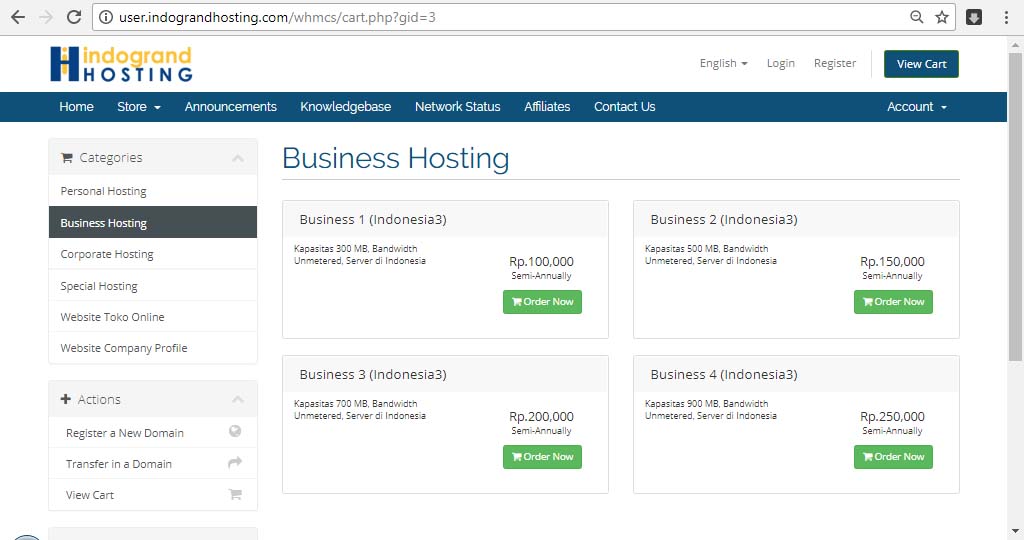Click the globe icon beside Register a New Domain
Screen dimensions: 1024x540
tap(235, 432)
